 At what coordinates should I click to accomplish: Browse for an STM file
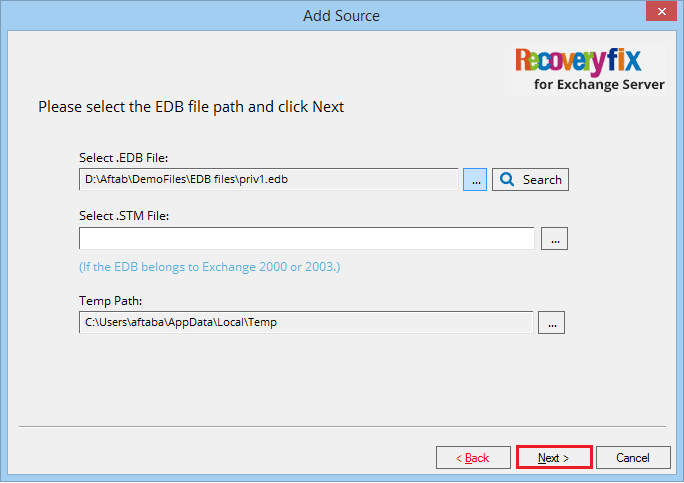click(554, 239)
